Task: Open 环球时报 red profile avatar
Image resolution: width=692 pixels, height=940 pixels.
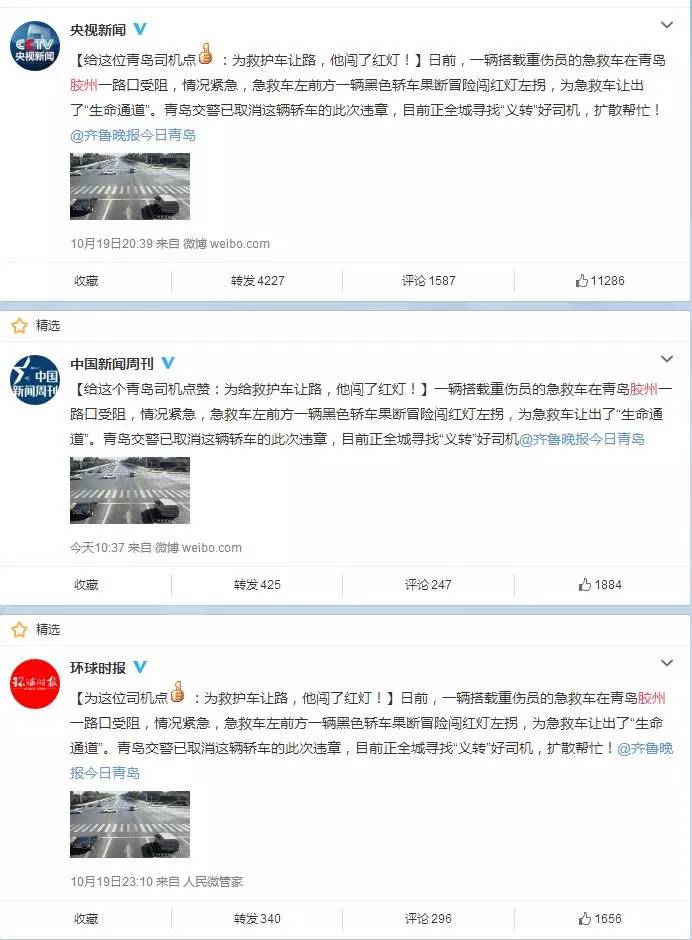Action: 35,683
